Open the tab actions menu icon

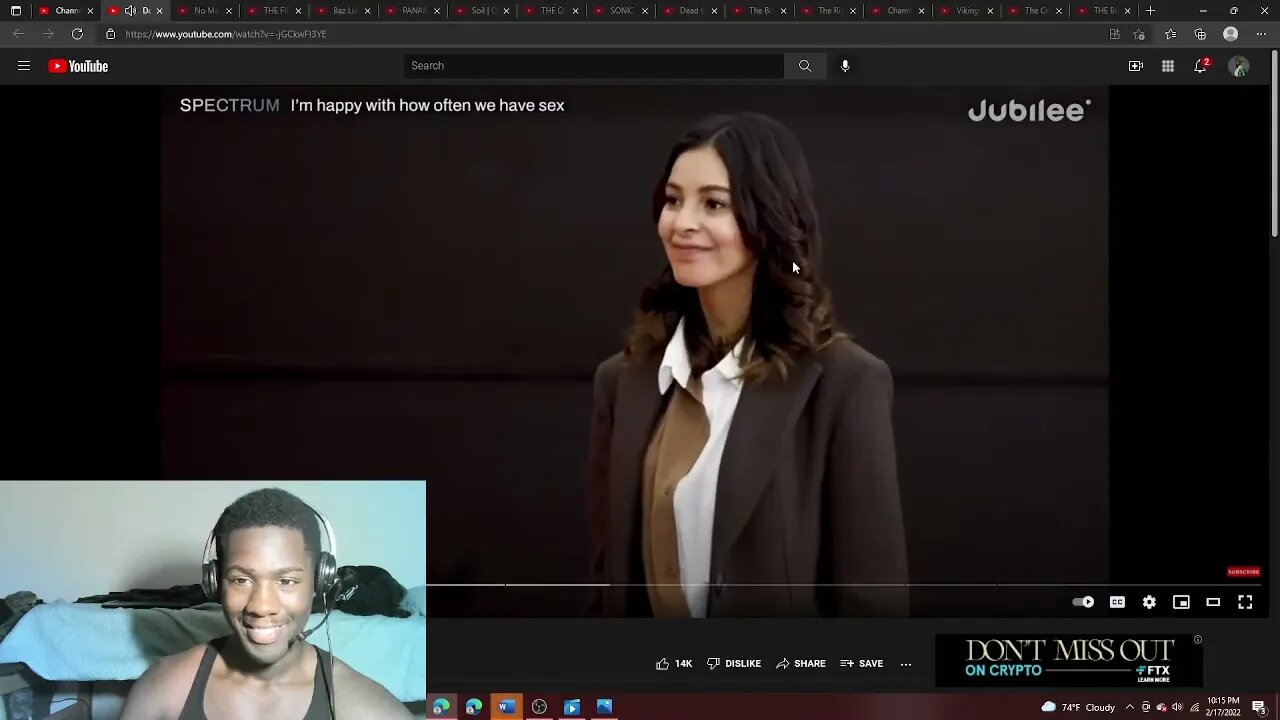(15, 11)
